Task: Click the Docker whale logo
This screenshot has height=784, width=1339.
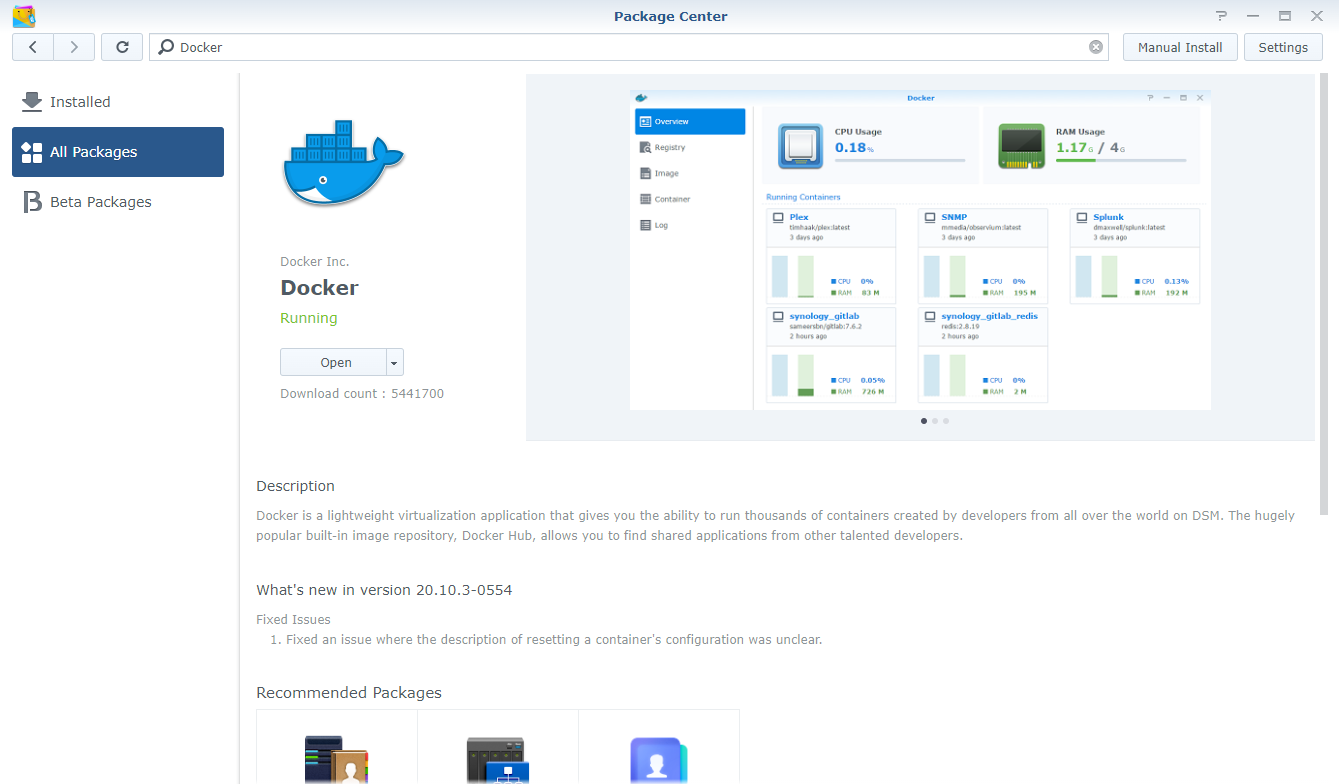Action: [x=342, y=162]
